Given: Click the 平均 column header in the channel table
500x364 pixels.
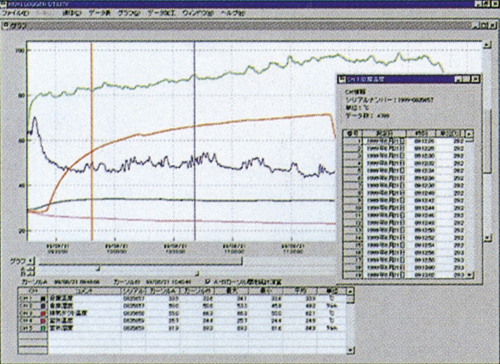Looking at the screenshot, I should pyautogui.click(x=300, y=291).
